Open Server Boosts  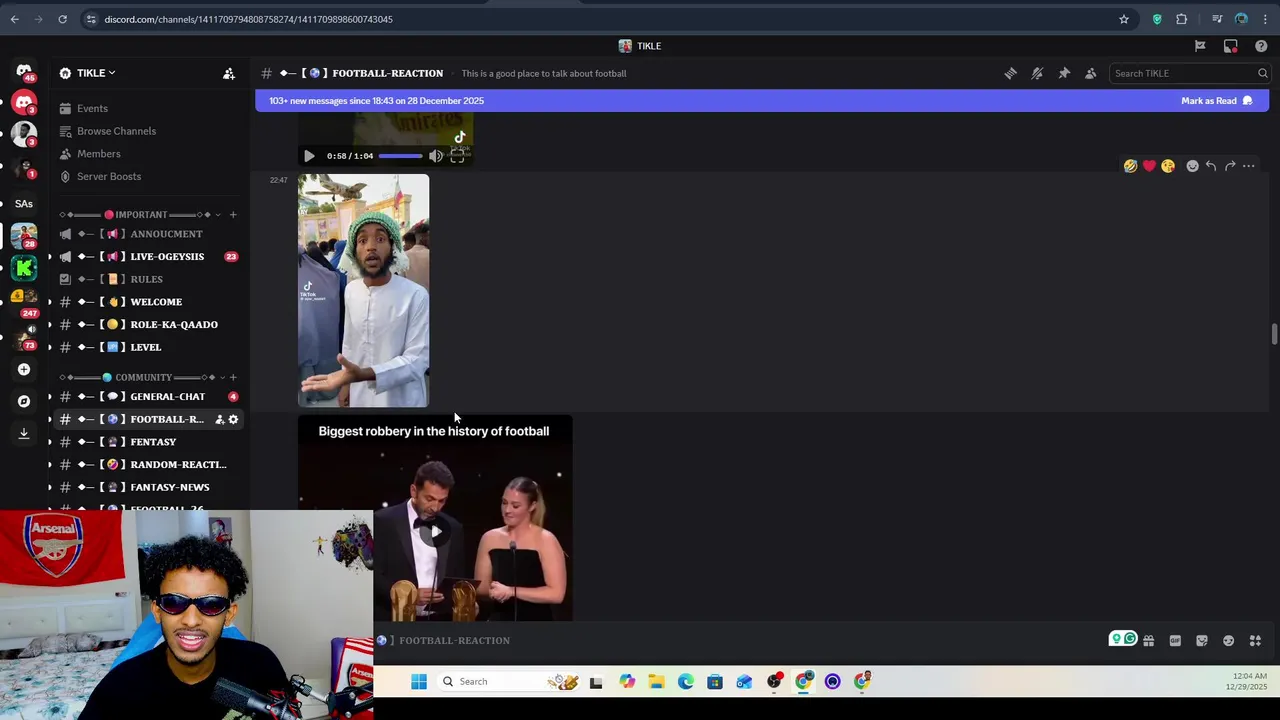click(148, 176)
